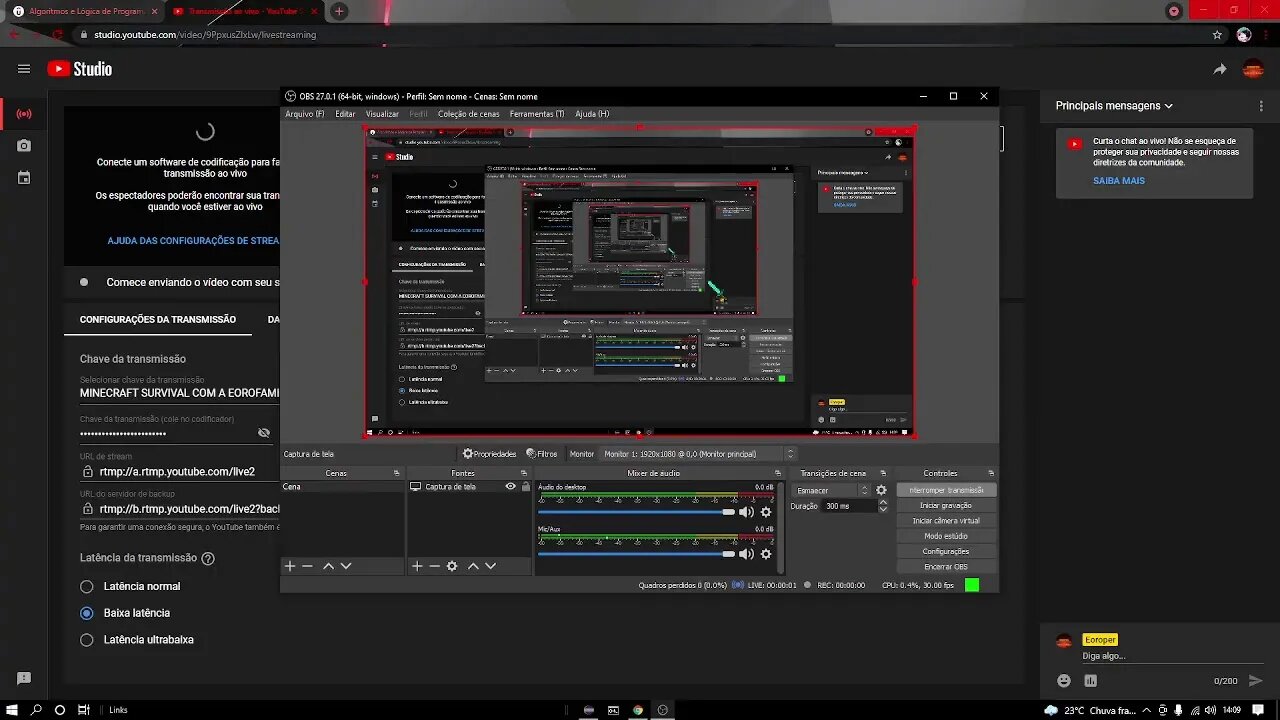The width and height of the screenshot is (1280, 720).
Task: Open OBS Ferramentas menu
Action: tap(537, 114)
